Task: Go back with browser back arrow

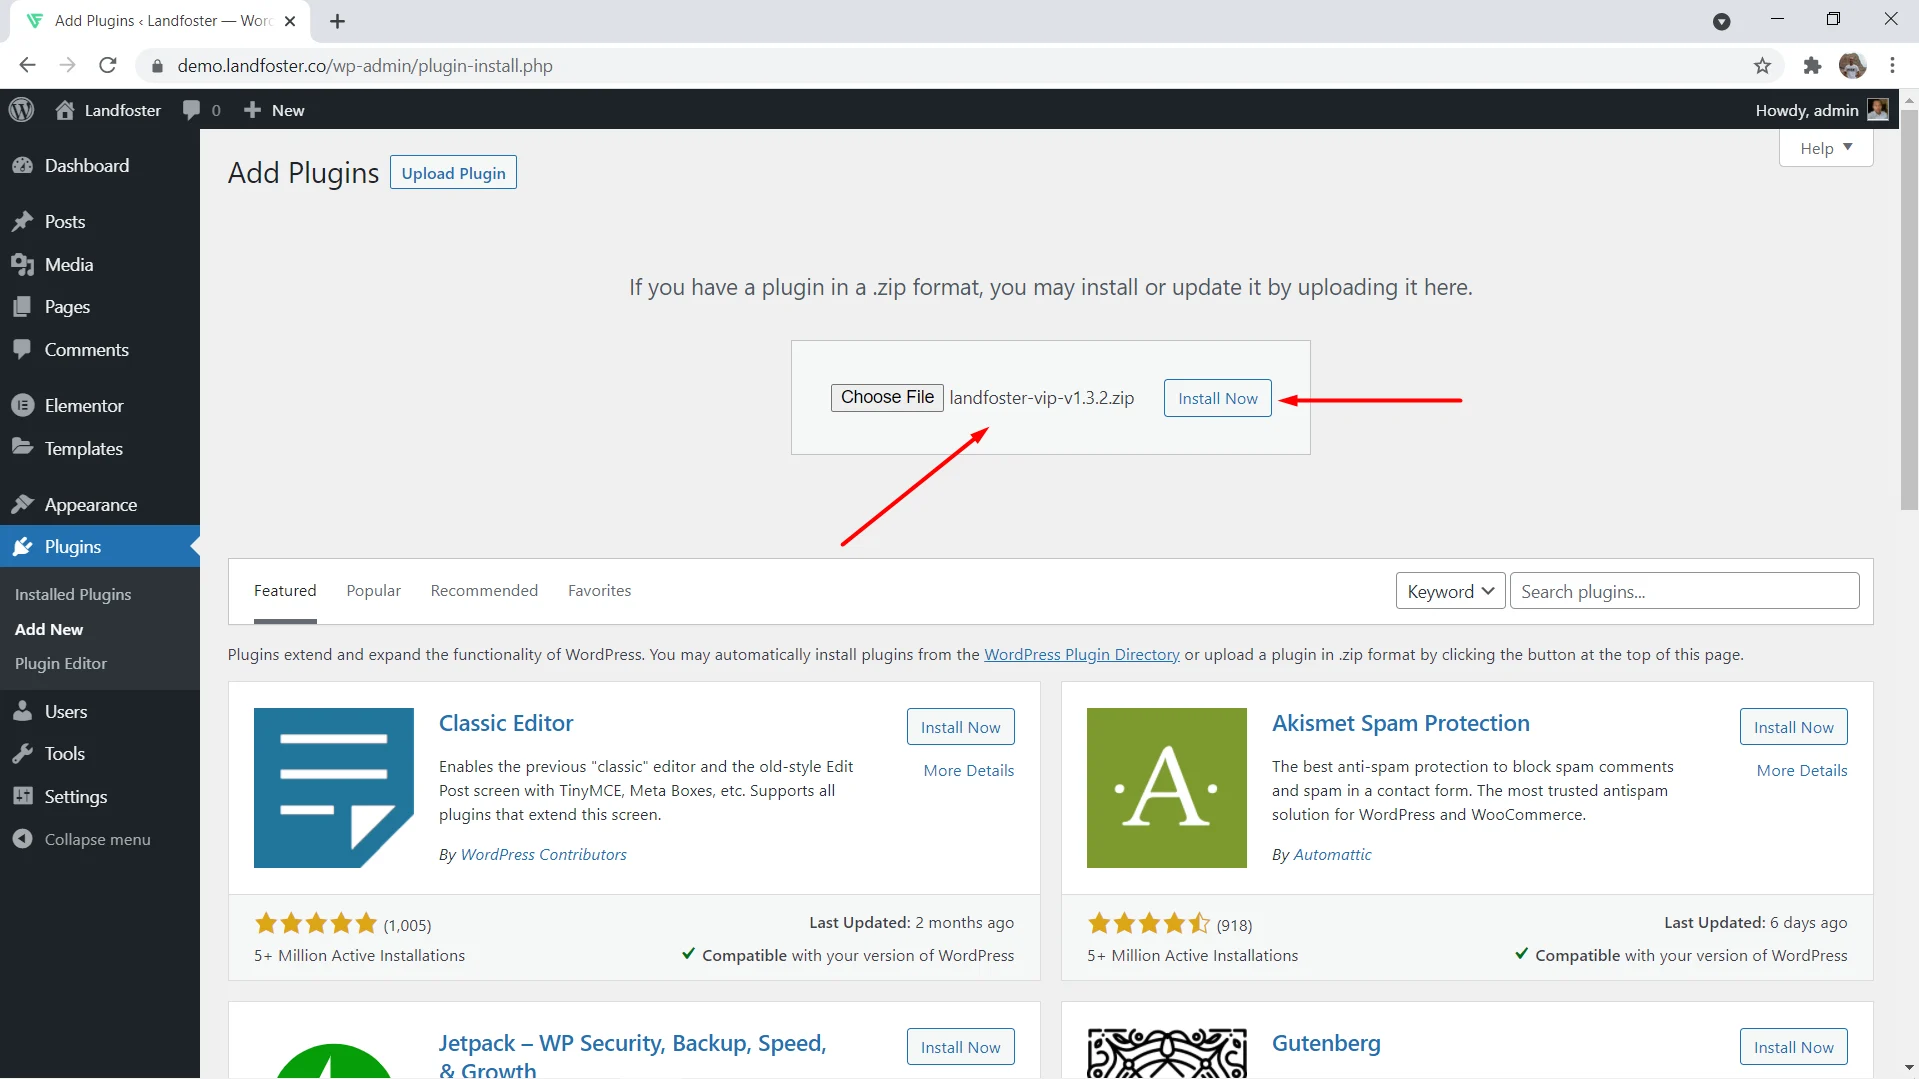Action: coord(27,66)
